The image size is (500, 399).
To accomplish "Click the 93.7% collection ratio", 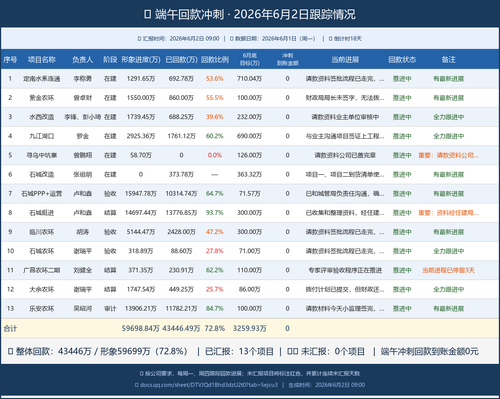I will tap(215, 213).
